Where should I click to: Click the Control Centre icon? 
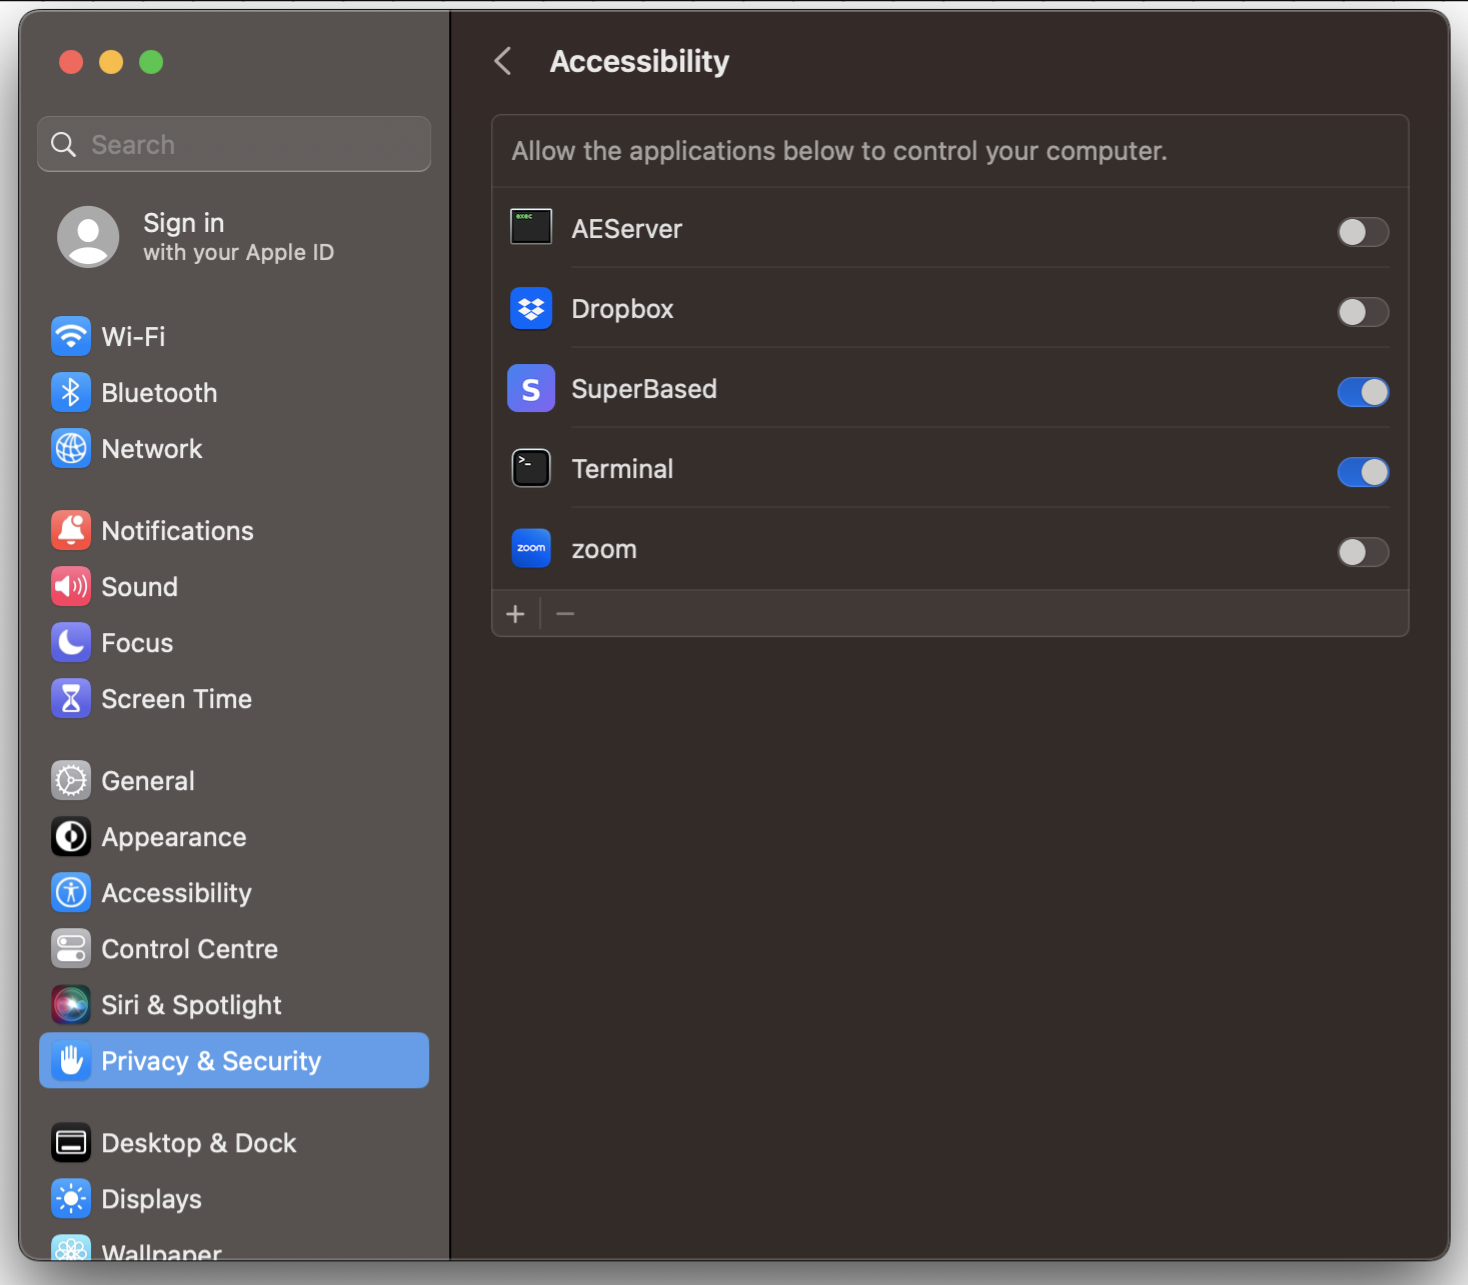tap(71, 949)
